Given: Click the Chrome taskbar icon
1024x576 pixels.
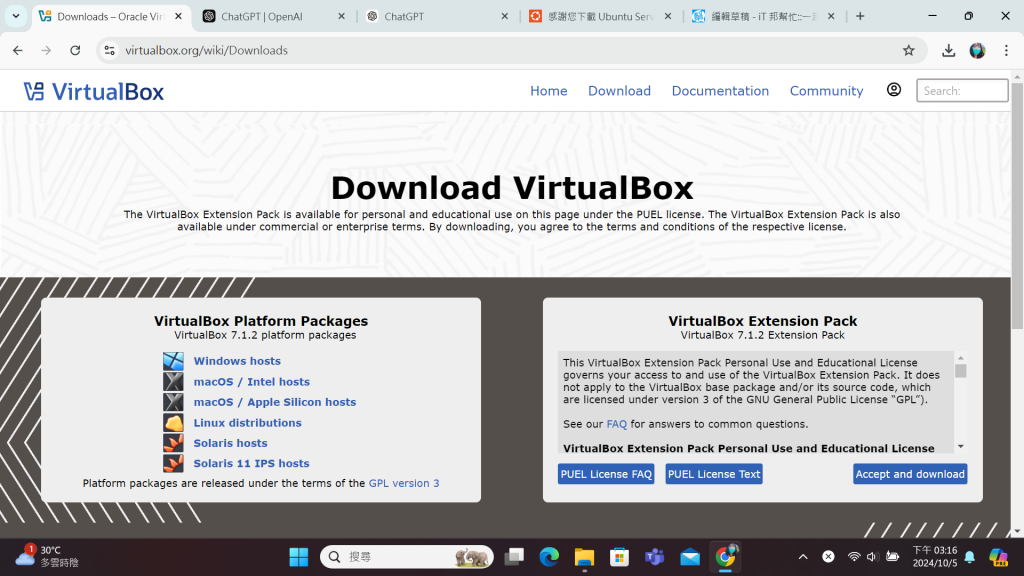Looking at the screenshot, I should 725,556.
